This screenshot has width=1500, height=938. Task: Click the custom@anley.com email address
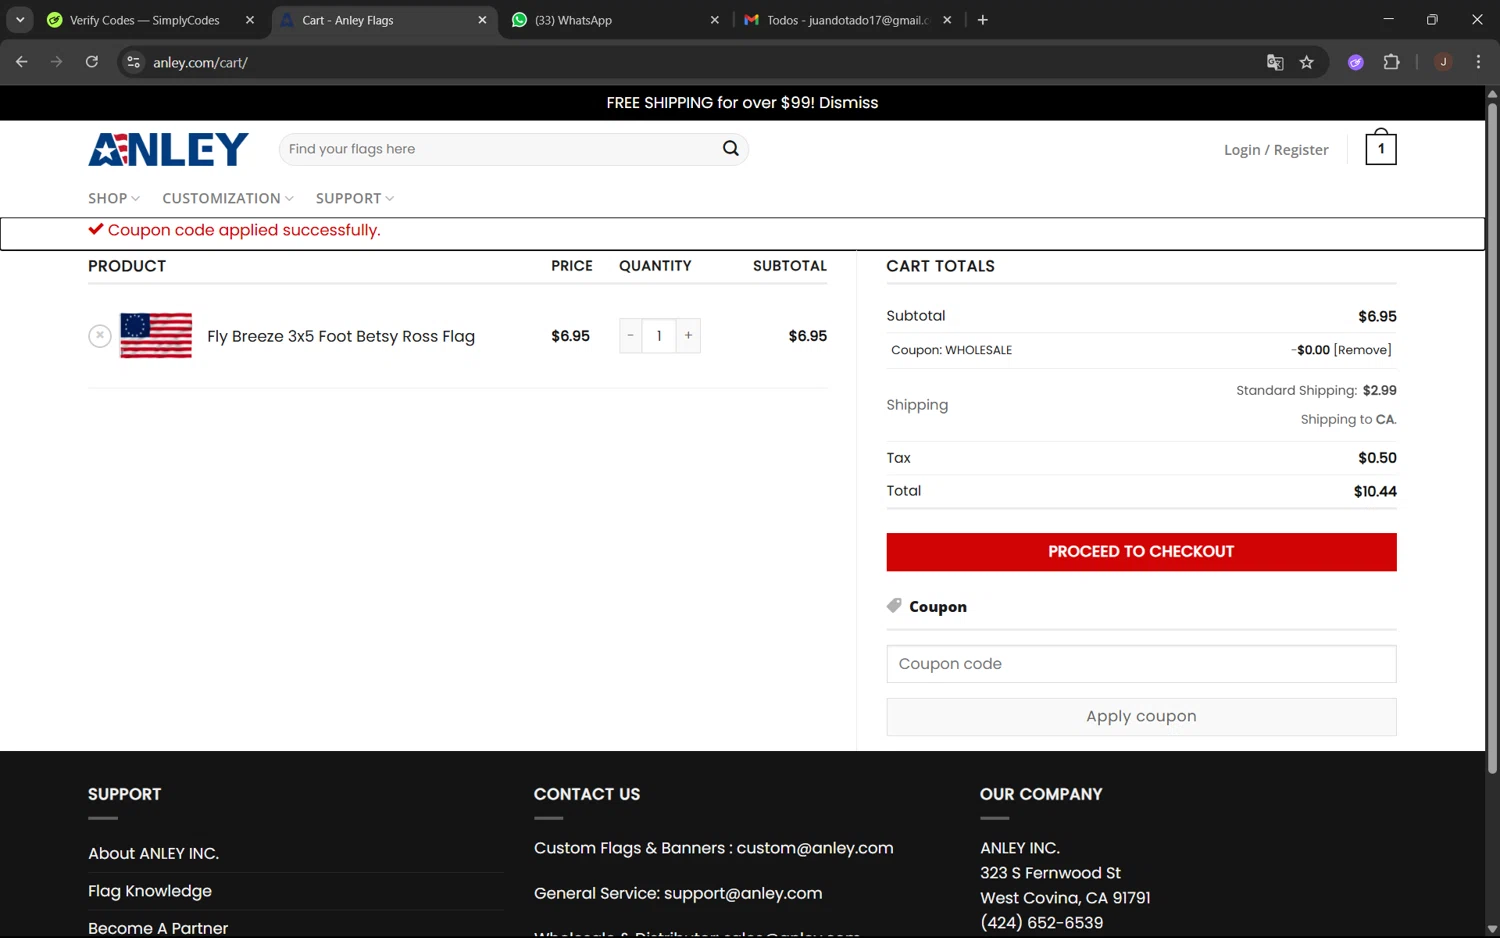pos(815,848)
